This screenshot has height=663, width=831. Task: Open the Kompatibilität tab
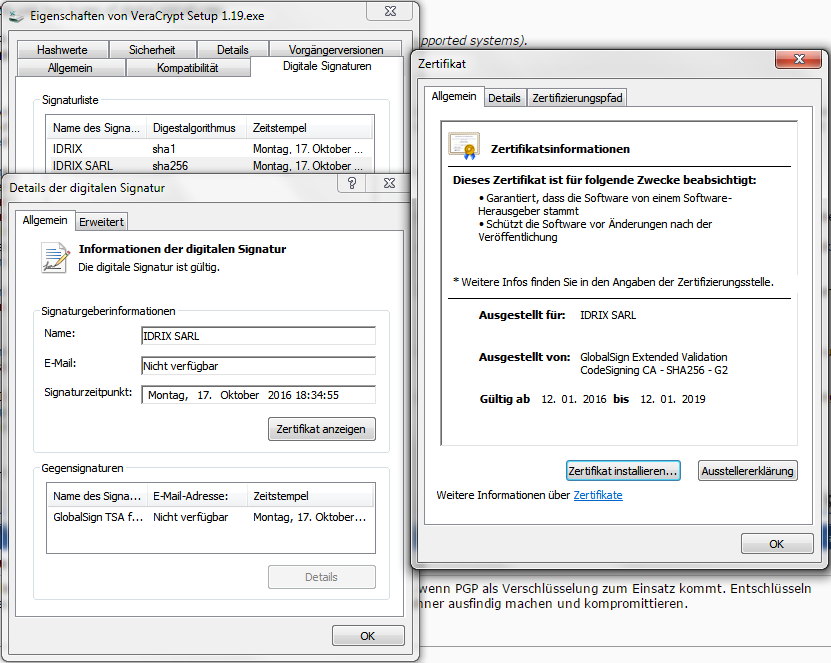click(188, 68)
